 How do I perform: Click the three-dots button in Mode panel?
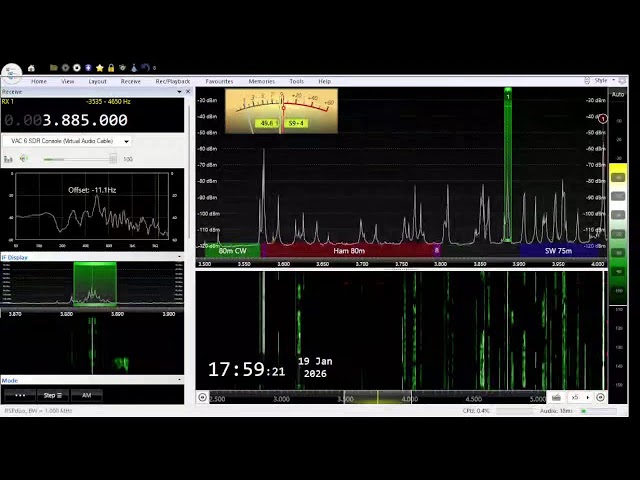point(20,395)
